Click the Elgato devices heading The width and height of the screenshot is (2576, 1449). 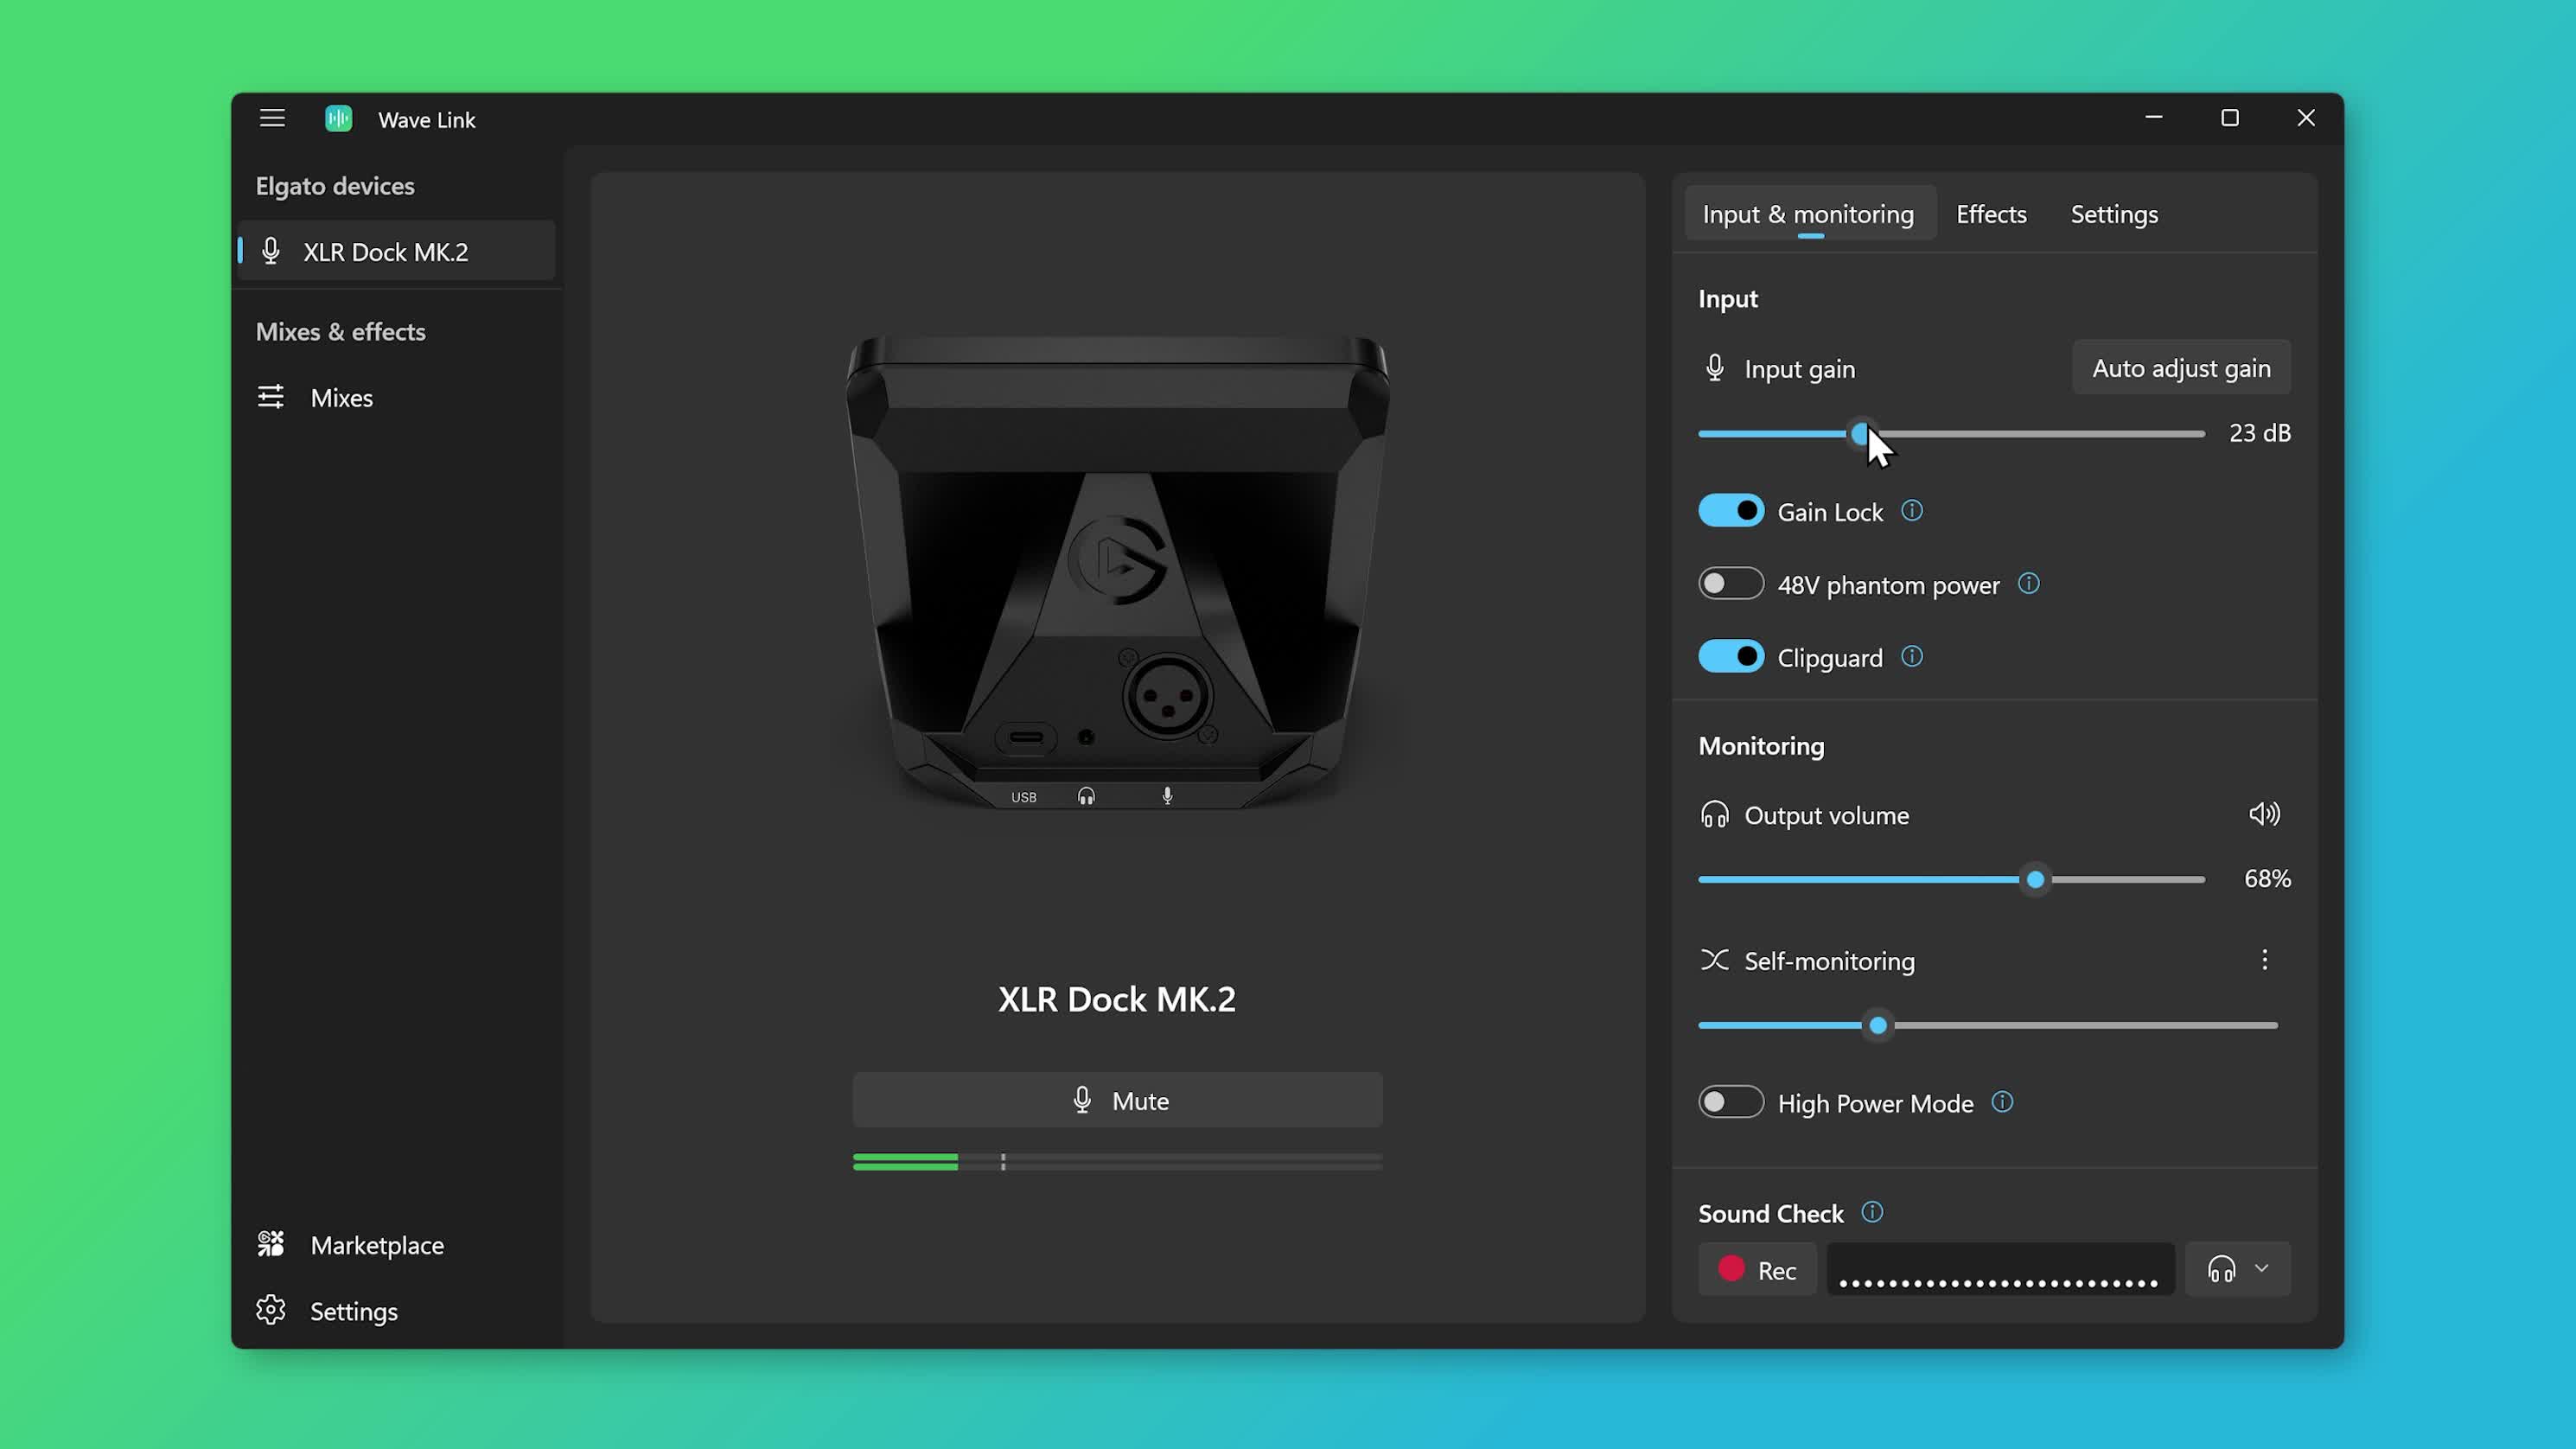(335, 186)
